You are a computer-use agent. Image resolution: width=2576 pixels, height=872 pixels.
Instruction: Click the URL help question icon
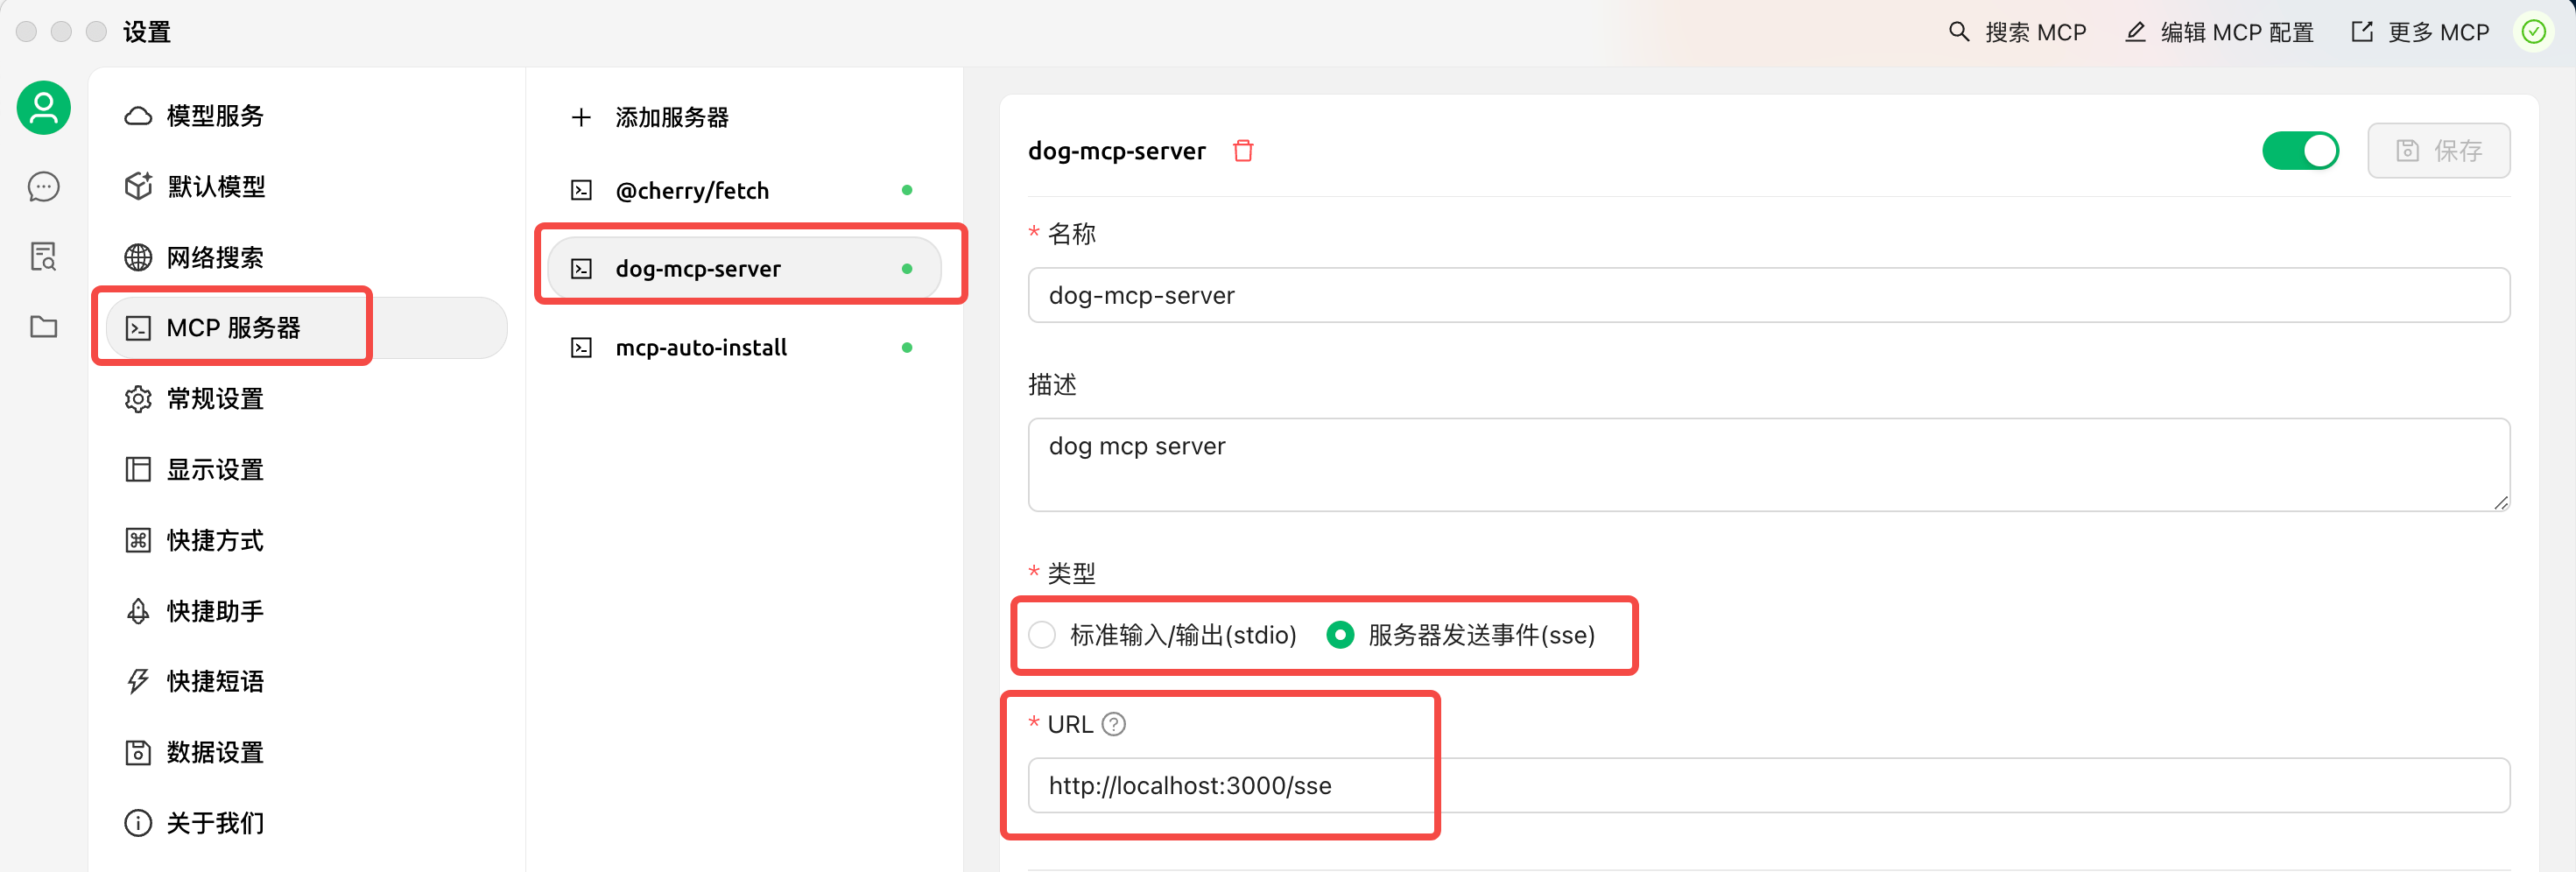coord(1114,724)
